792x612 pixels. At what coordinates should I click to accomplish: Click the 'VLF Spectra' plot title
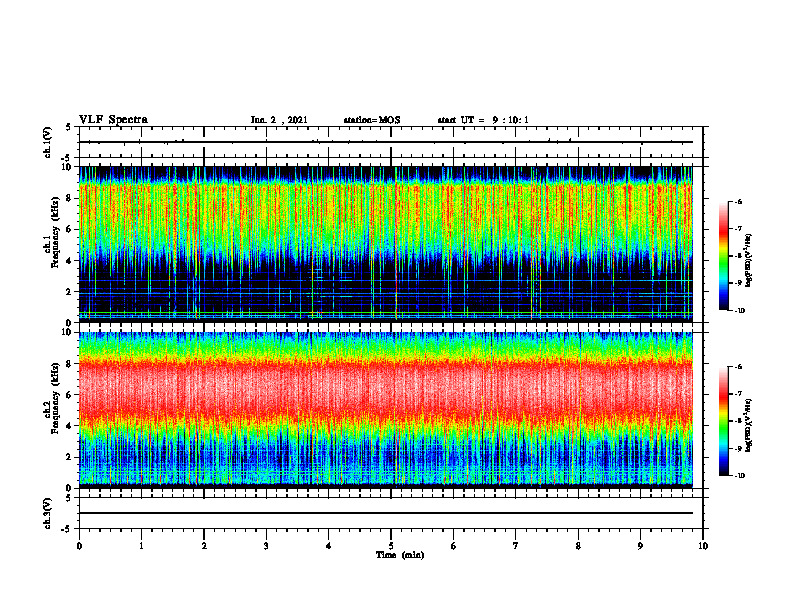(113, 119)
